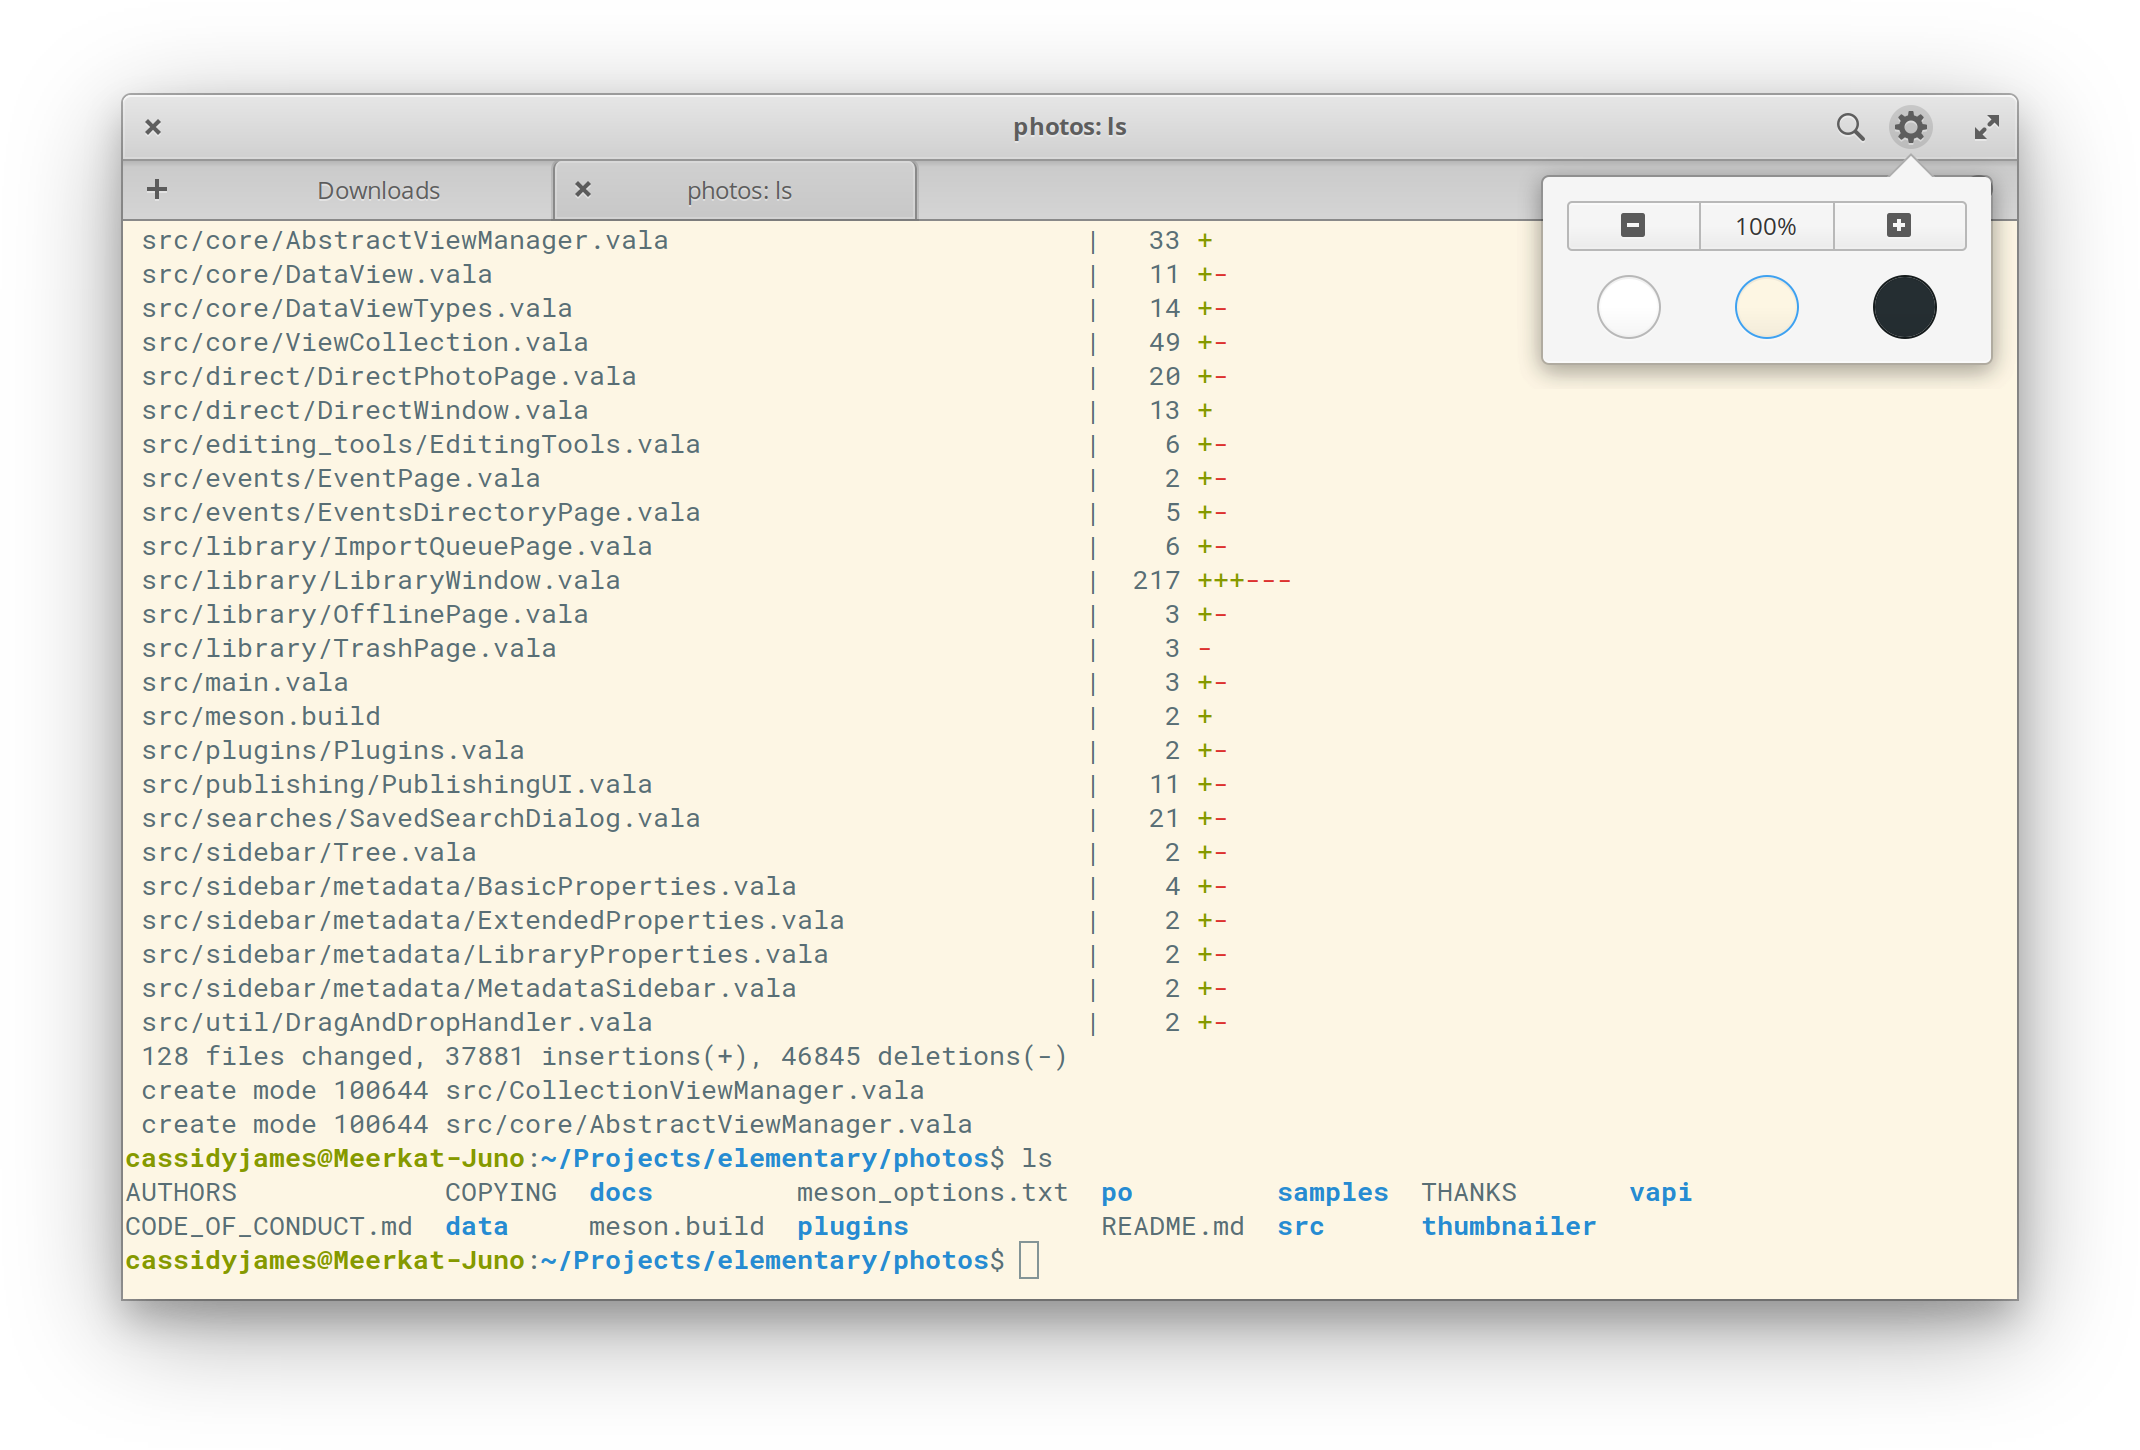2140x1450 pixels.
Task: Select the Solarized Light cream scheme
Action: point(1766,307)
